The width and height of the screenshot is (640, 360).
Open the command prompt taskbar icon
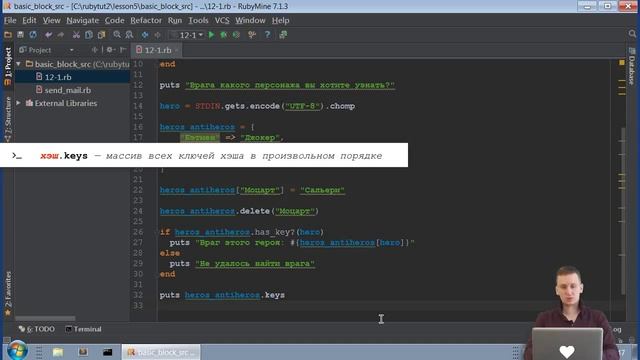pyautogui.click(x=107, y=352)
